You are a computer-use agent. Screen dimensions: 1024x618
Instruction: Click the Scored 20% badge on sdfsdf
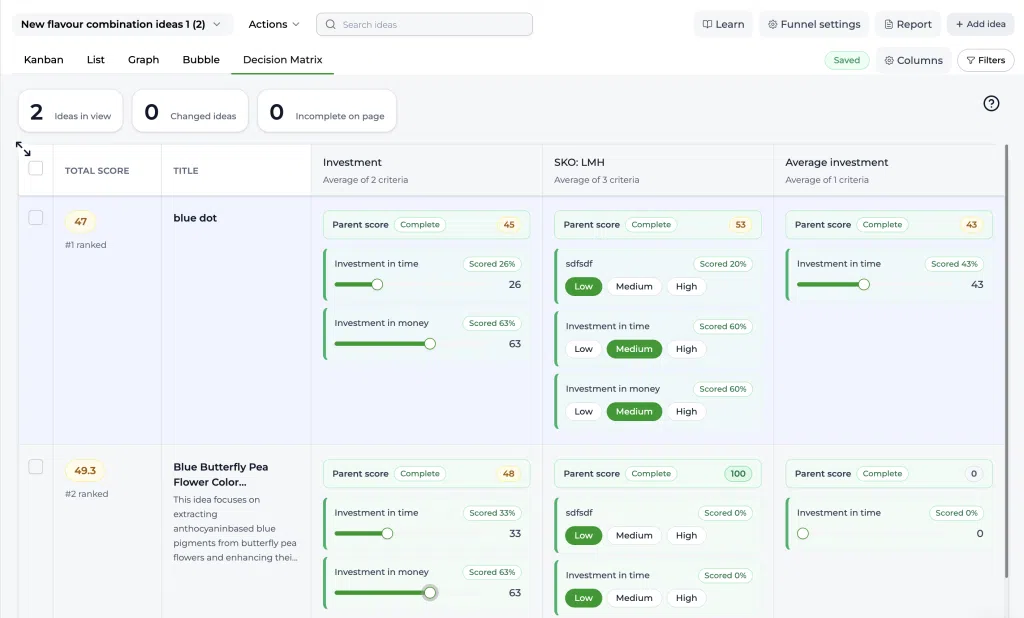click(722, 264)
